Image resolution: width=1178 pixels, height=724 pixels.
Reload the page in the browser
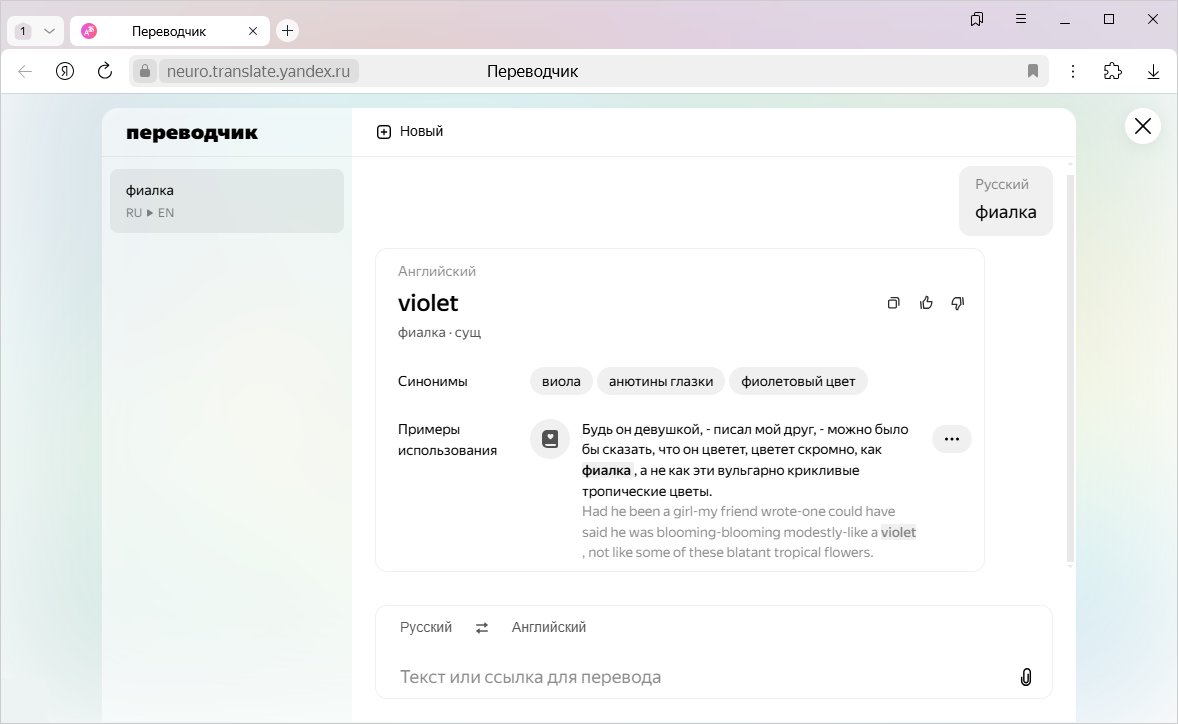[x=105, y=71]
